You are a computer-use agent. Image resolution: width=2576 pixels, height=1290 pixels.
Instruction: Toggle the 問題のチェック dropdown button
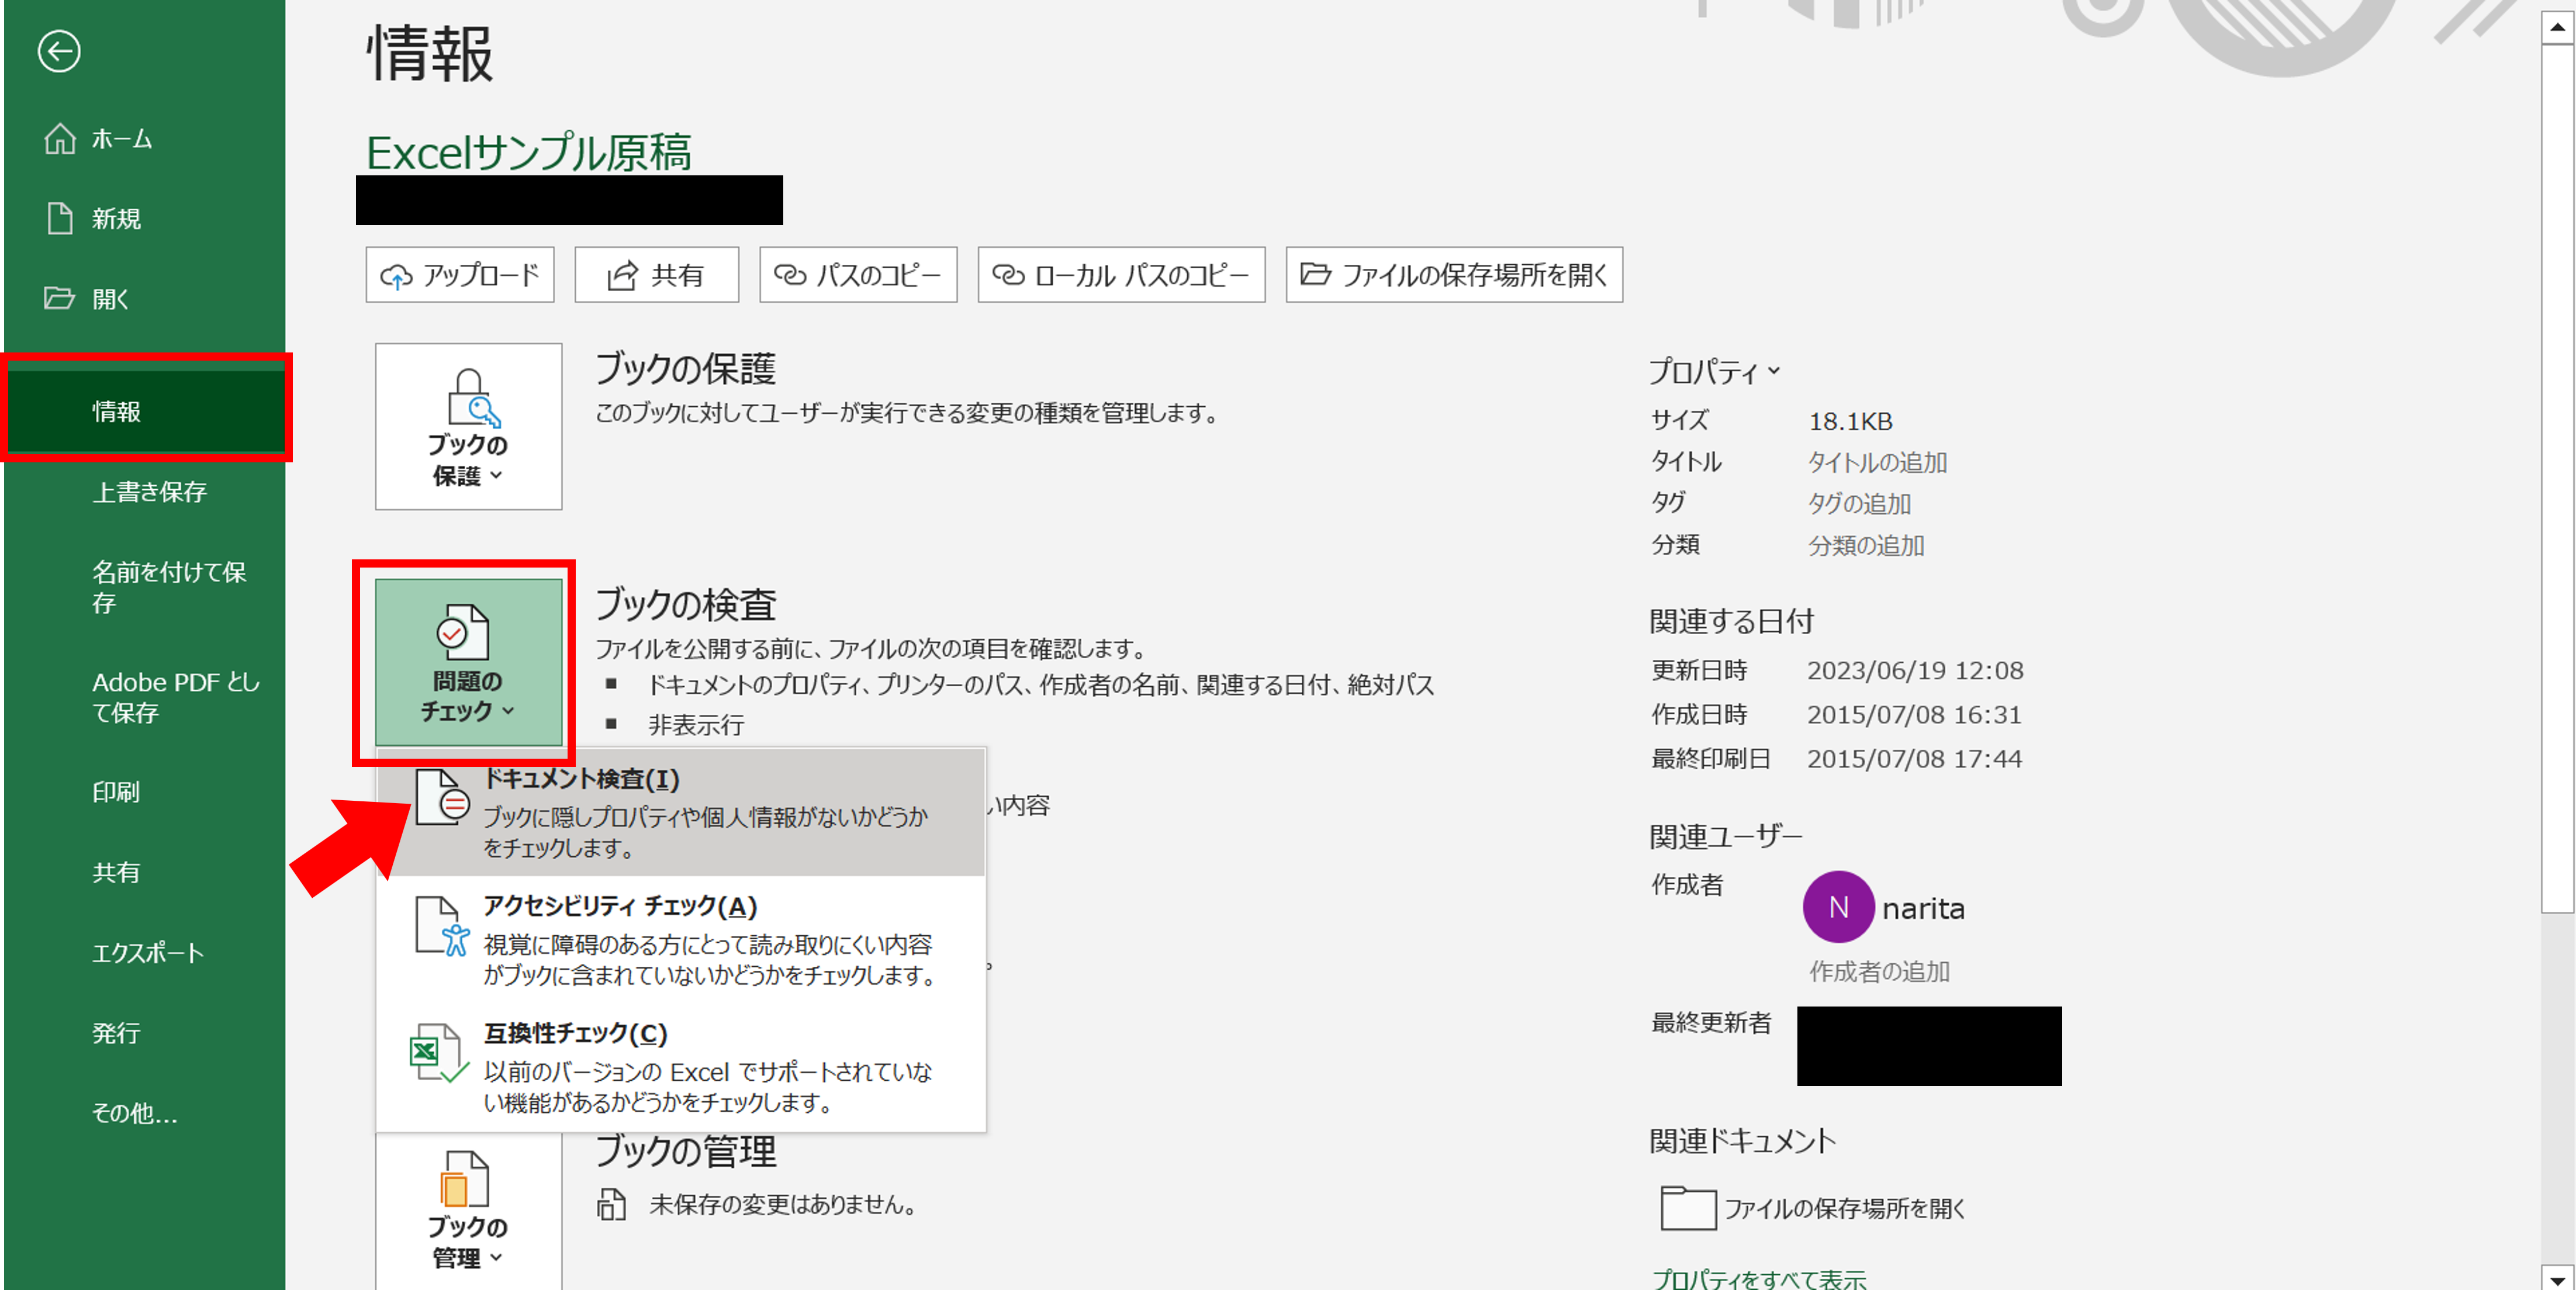[x=468, y=662]
